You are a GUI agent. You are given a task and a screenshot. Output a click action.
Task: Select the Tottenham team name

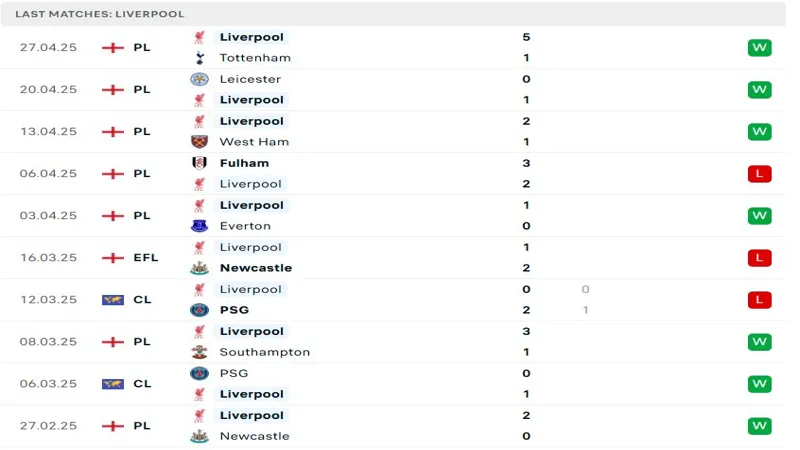click(x=255, y=58)
